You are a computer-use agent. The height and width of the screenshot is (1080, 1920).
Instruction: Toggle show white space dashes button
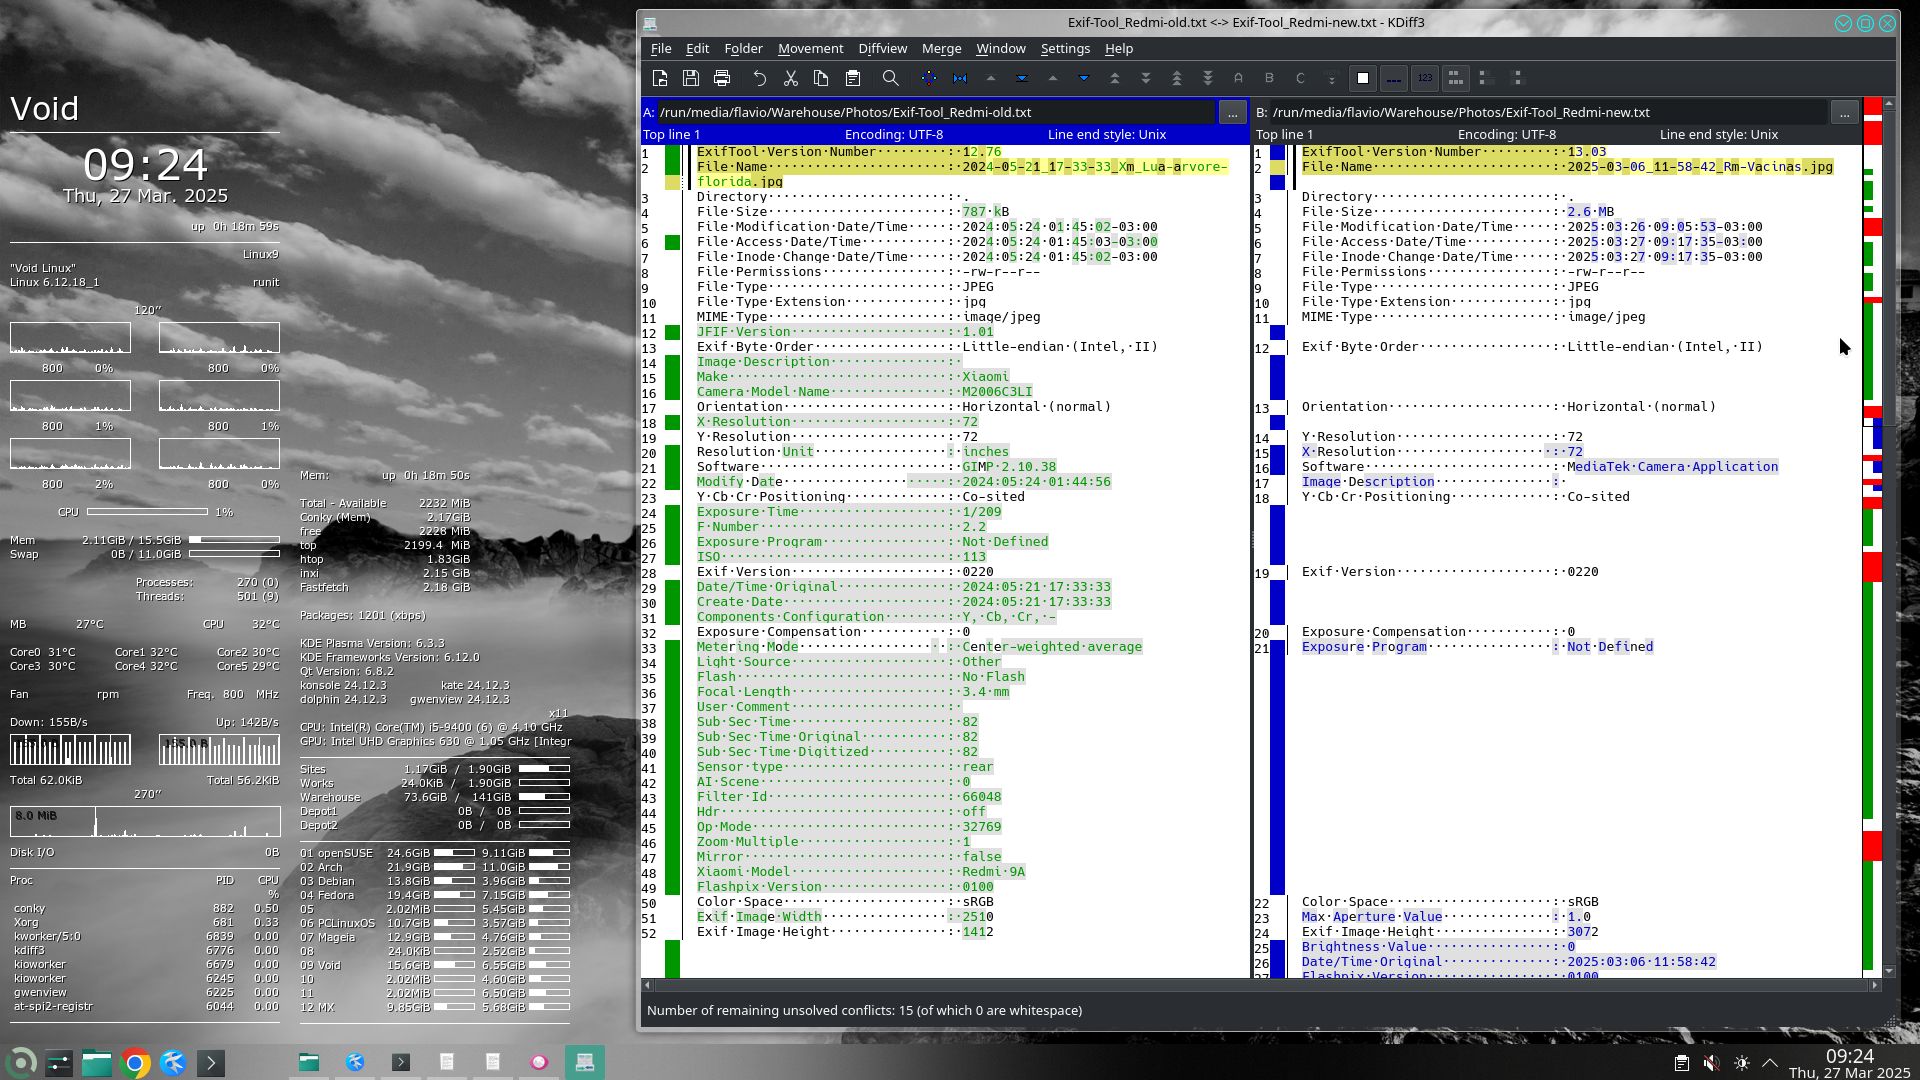[1394, 78]
